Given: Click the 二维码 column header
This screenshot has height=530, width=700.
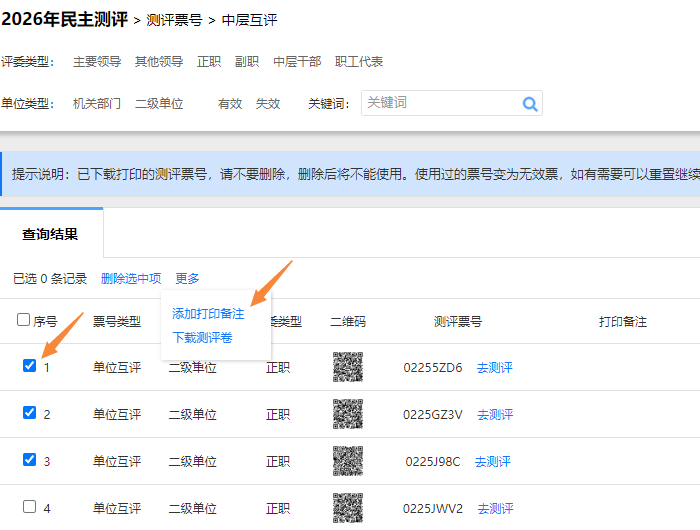Looking at the screenshot, I should coord(348,321).
